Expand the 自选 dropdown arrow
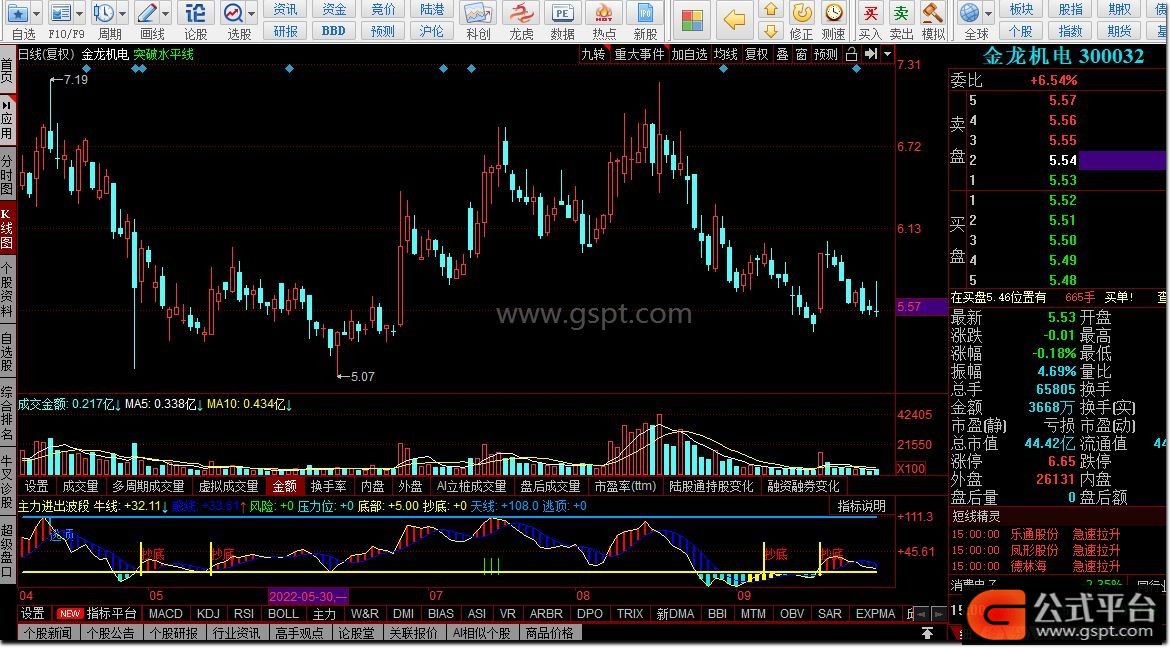The image size is (1172, 648). [37, 13]
